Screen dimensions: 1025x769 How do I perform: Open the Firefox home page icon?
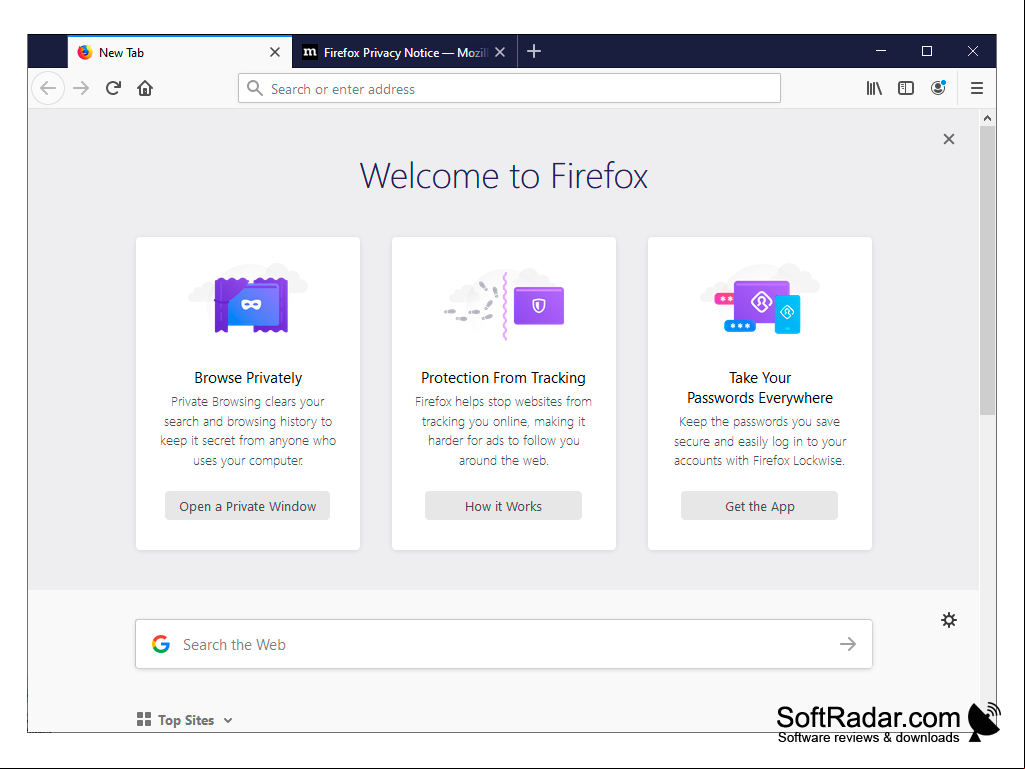click(145, 88)
